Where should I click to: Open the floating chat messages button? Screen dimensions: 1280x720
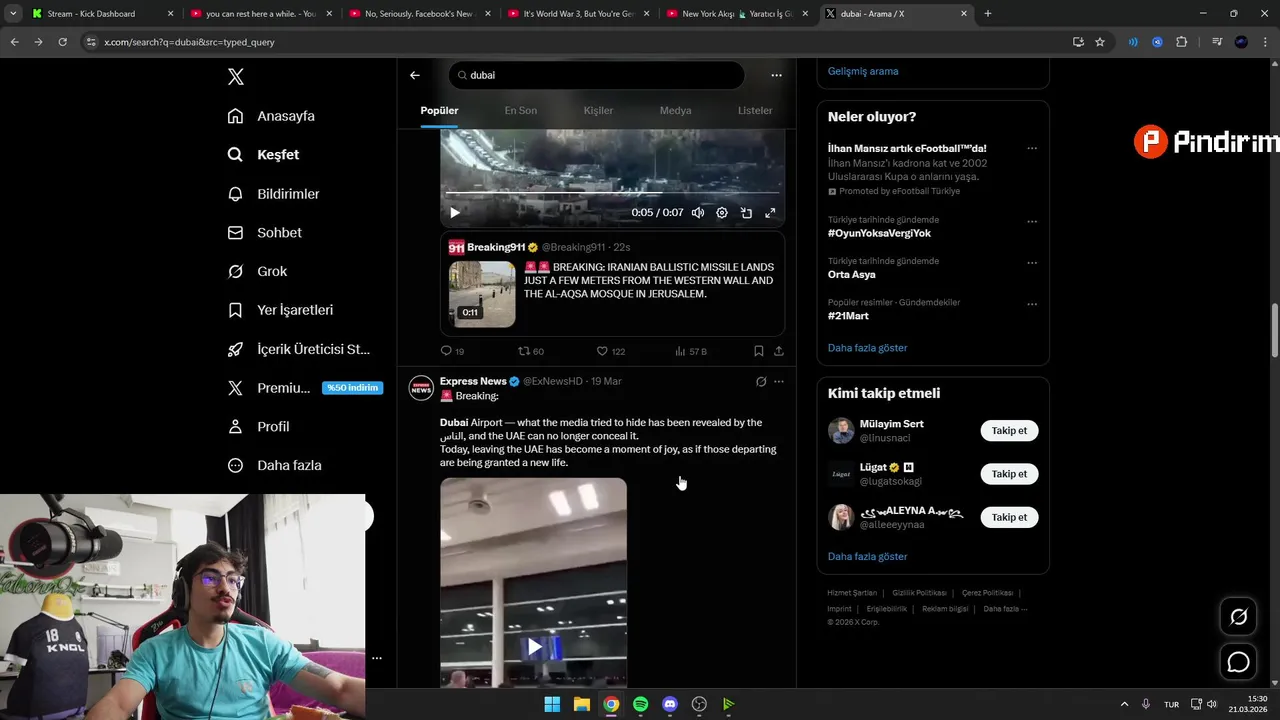(1238, 662)
